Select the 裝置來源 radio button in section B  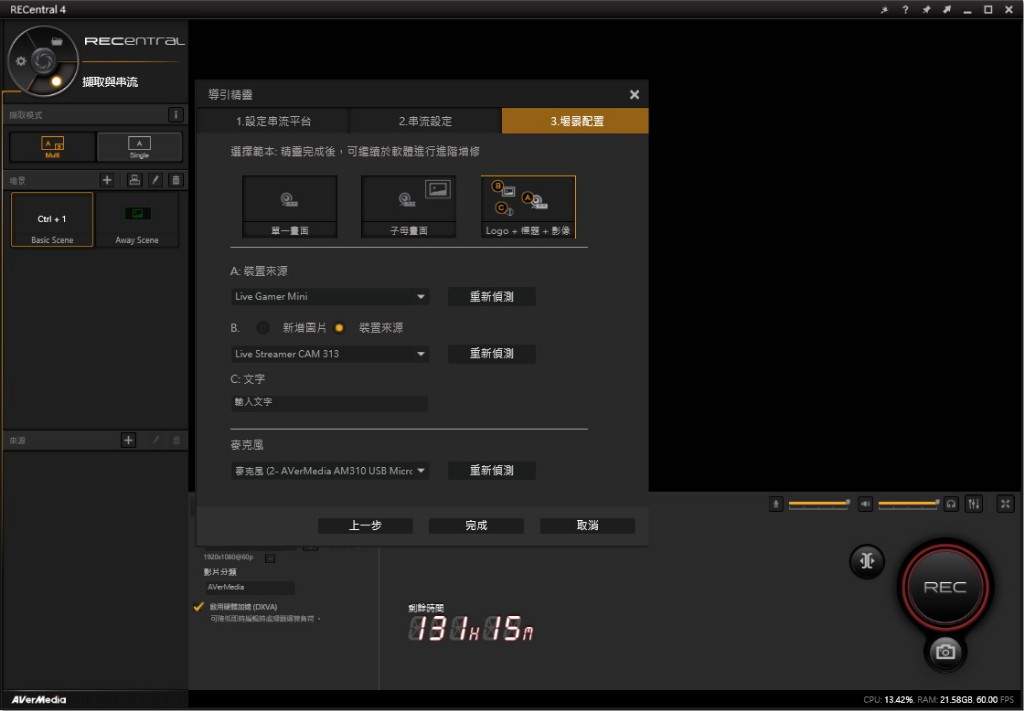tap(339, 328)
